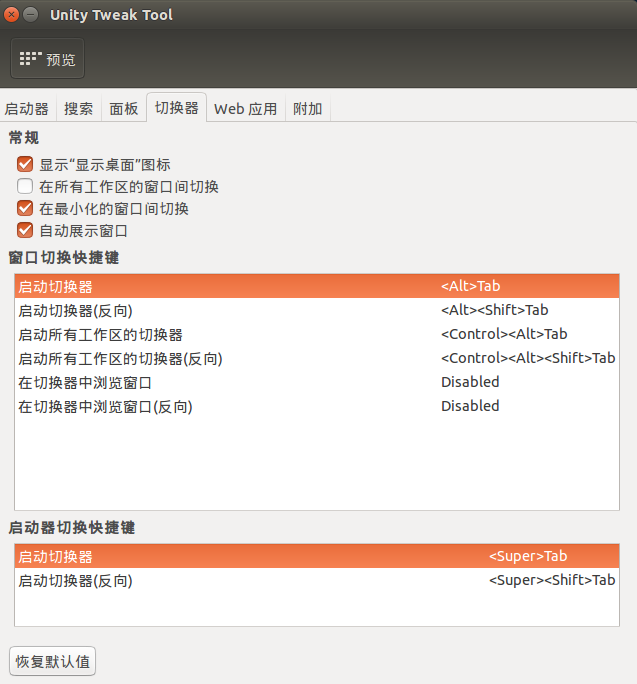
Task: Select the 在切换器中浏览窗口 row
Action: (317, 382)
